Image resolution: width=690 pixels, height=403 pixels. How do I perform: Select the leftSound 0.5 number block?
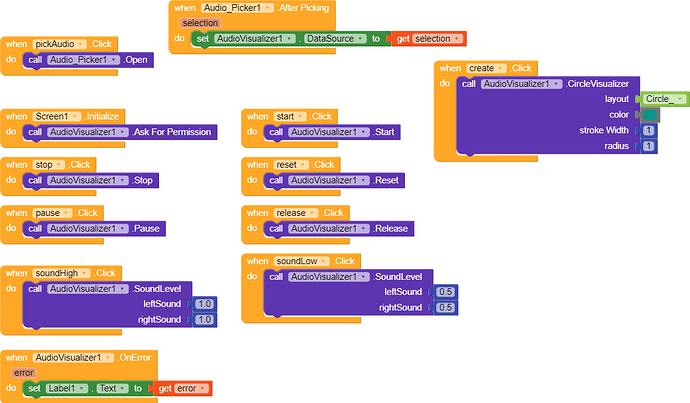point(445,292)
